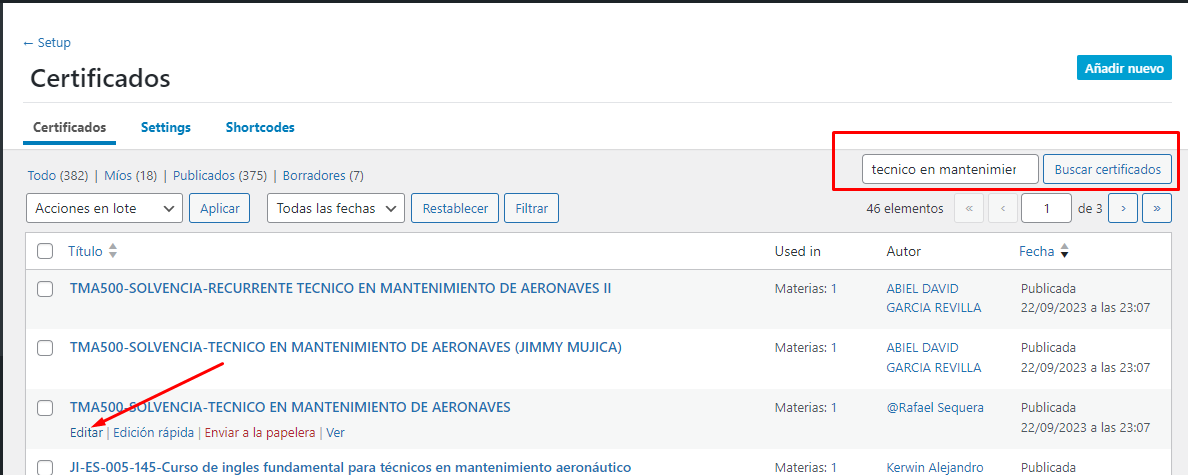Screen dimensions: 1188x475
Task: Sort by Fecha using sort arrows
Action: tap(1065, 251)
